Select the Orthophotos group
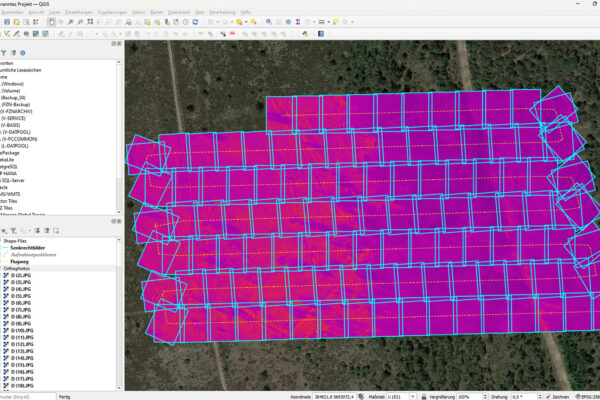This screenshot has width=600, height=400. tap(16, 269)
